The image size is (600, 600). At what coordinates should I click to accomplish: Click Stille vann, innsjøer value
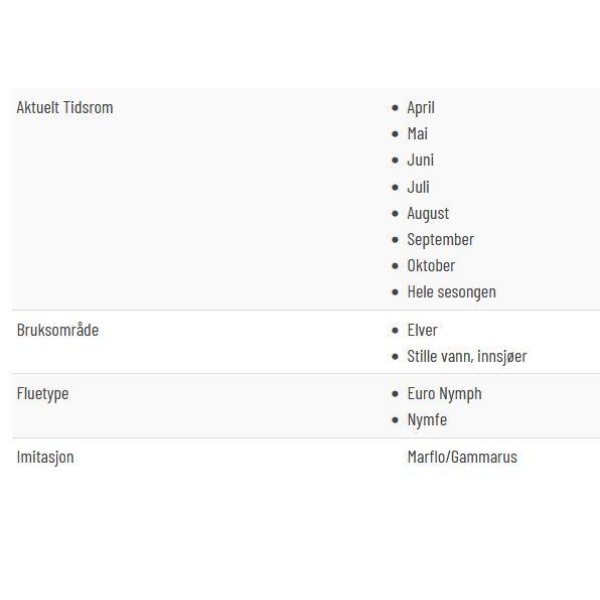[x=467, y=357]
